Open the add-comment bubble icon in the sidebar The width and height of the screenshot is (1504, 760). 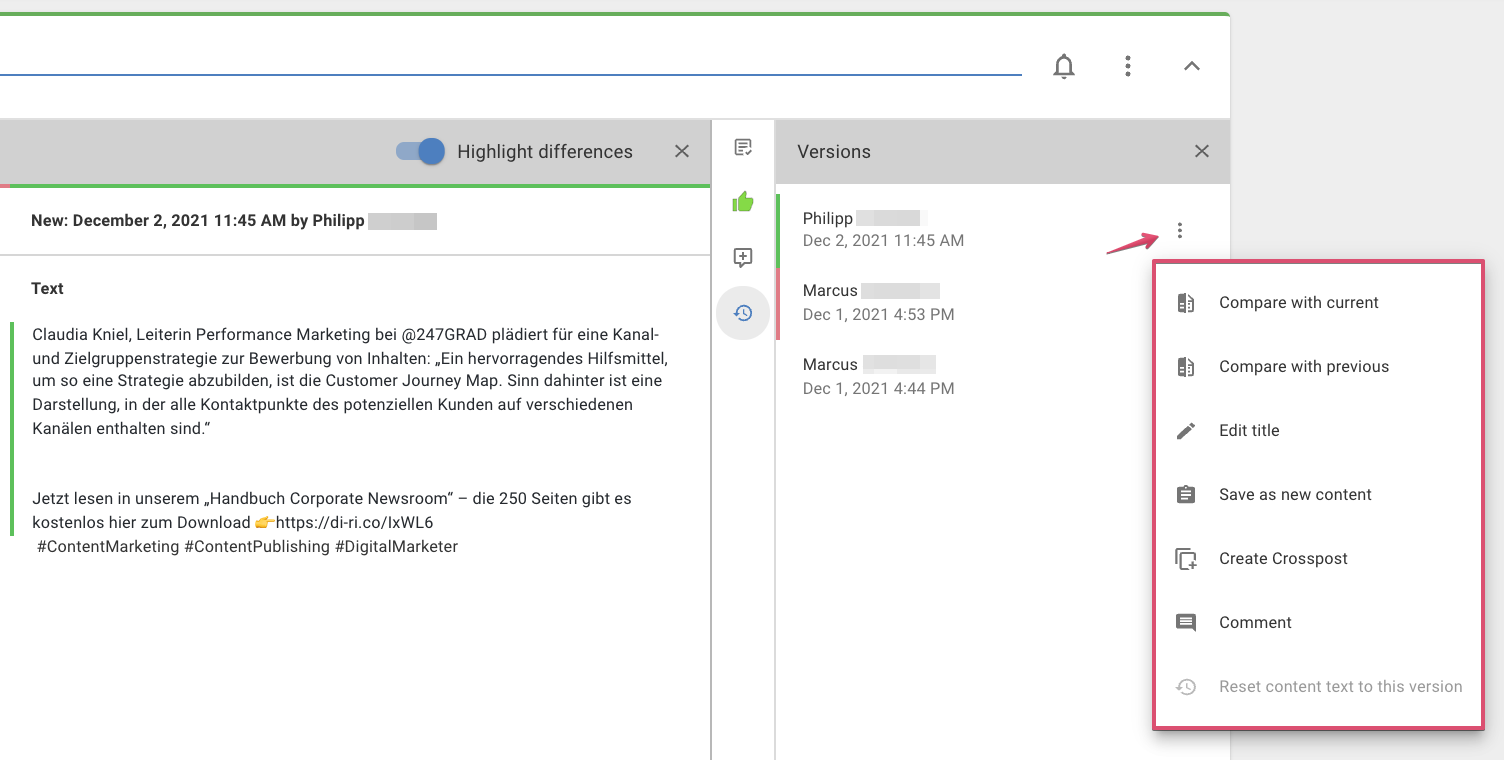coord(743,258)
